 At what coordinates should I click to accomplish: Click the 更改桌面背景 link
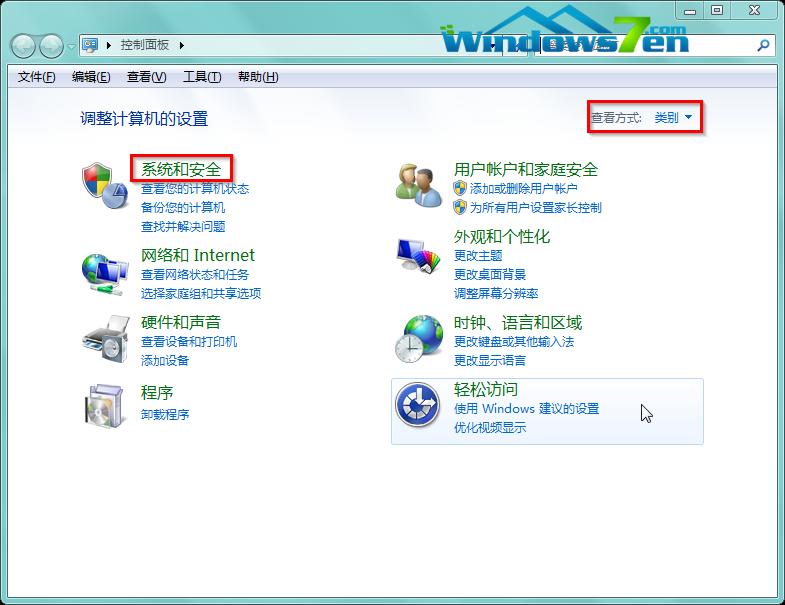point(490,274)
